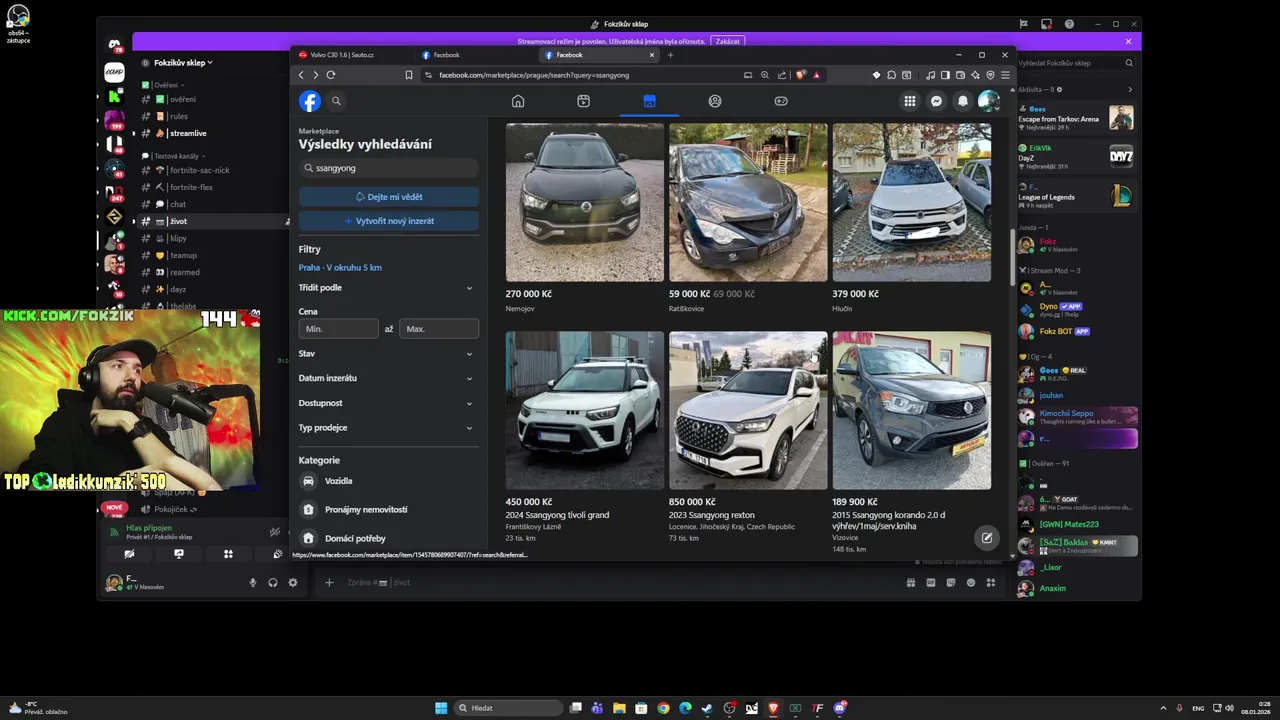Click the Vozidla category icon
Image resolution: width=1280 pixels, height=720 pixels.
[309, 481]
